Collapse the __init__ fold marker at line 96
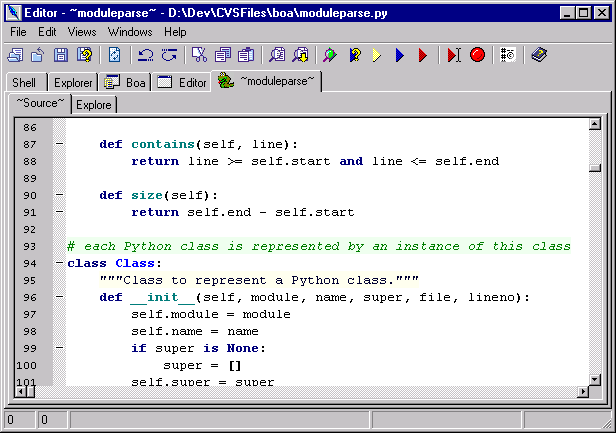 [59, 297]
